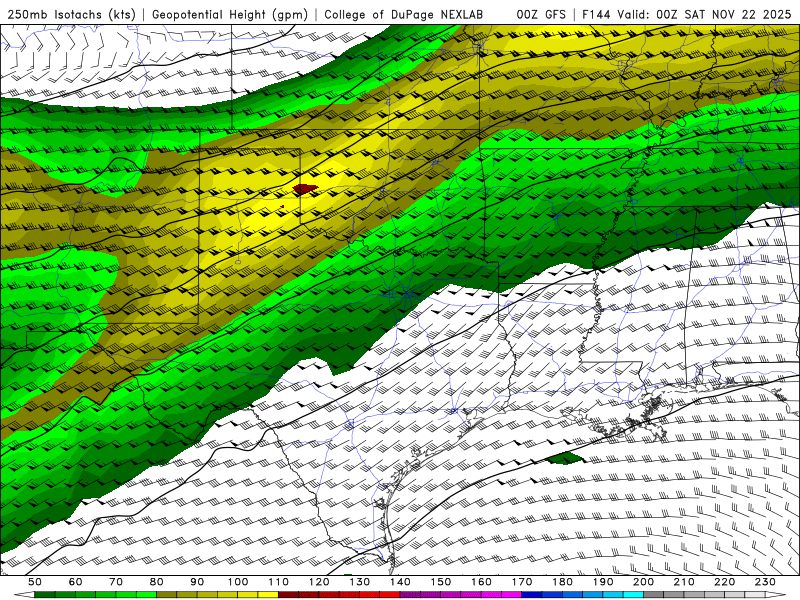Click the 'College of DuPage NEXLAB' header label
Screen dimensions: 800x600
404,15
